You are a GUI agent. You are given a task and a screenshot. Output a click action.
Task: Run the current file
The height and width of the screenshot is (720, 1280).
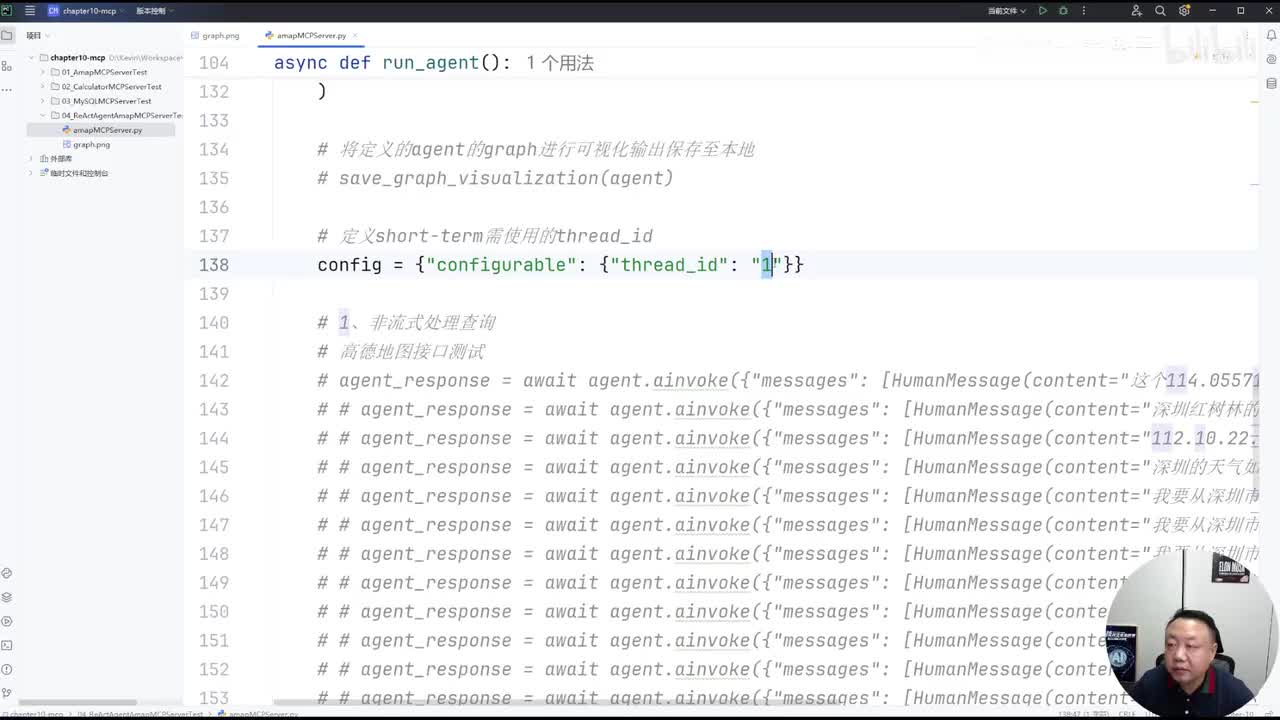[x=1042, y=11]
